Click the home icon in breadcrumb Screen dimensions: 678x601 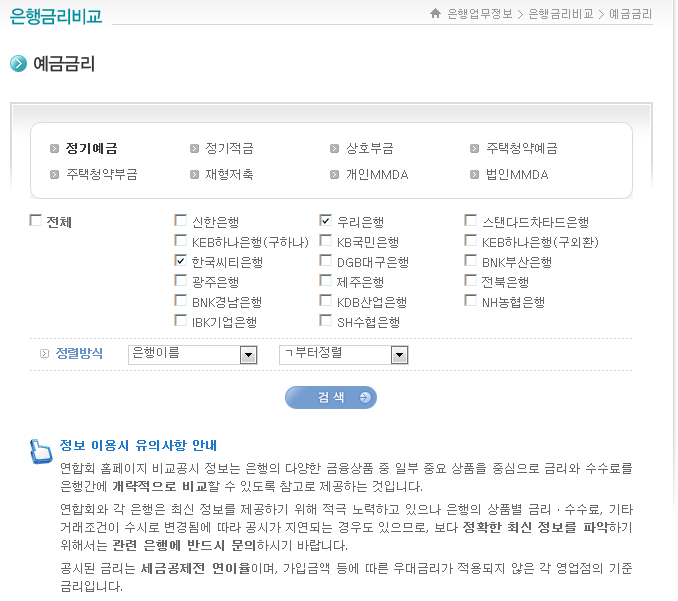435,13
